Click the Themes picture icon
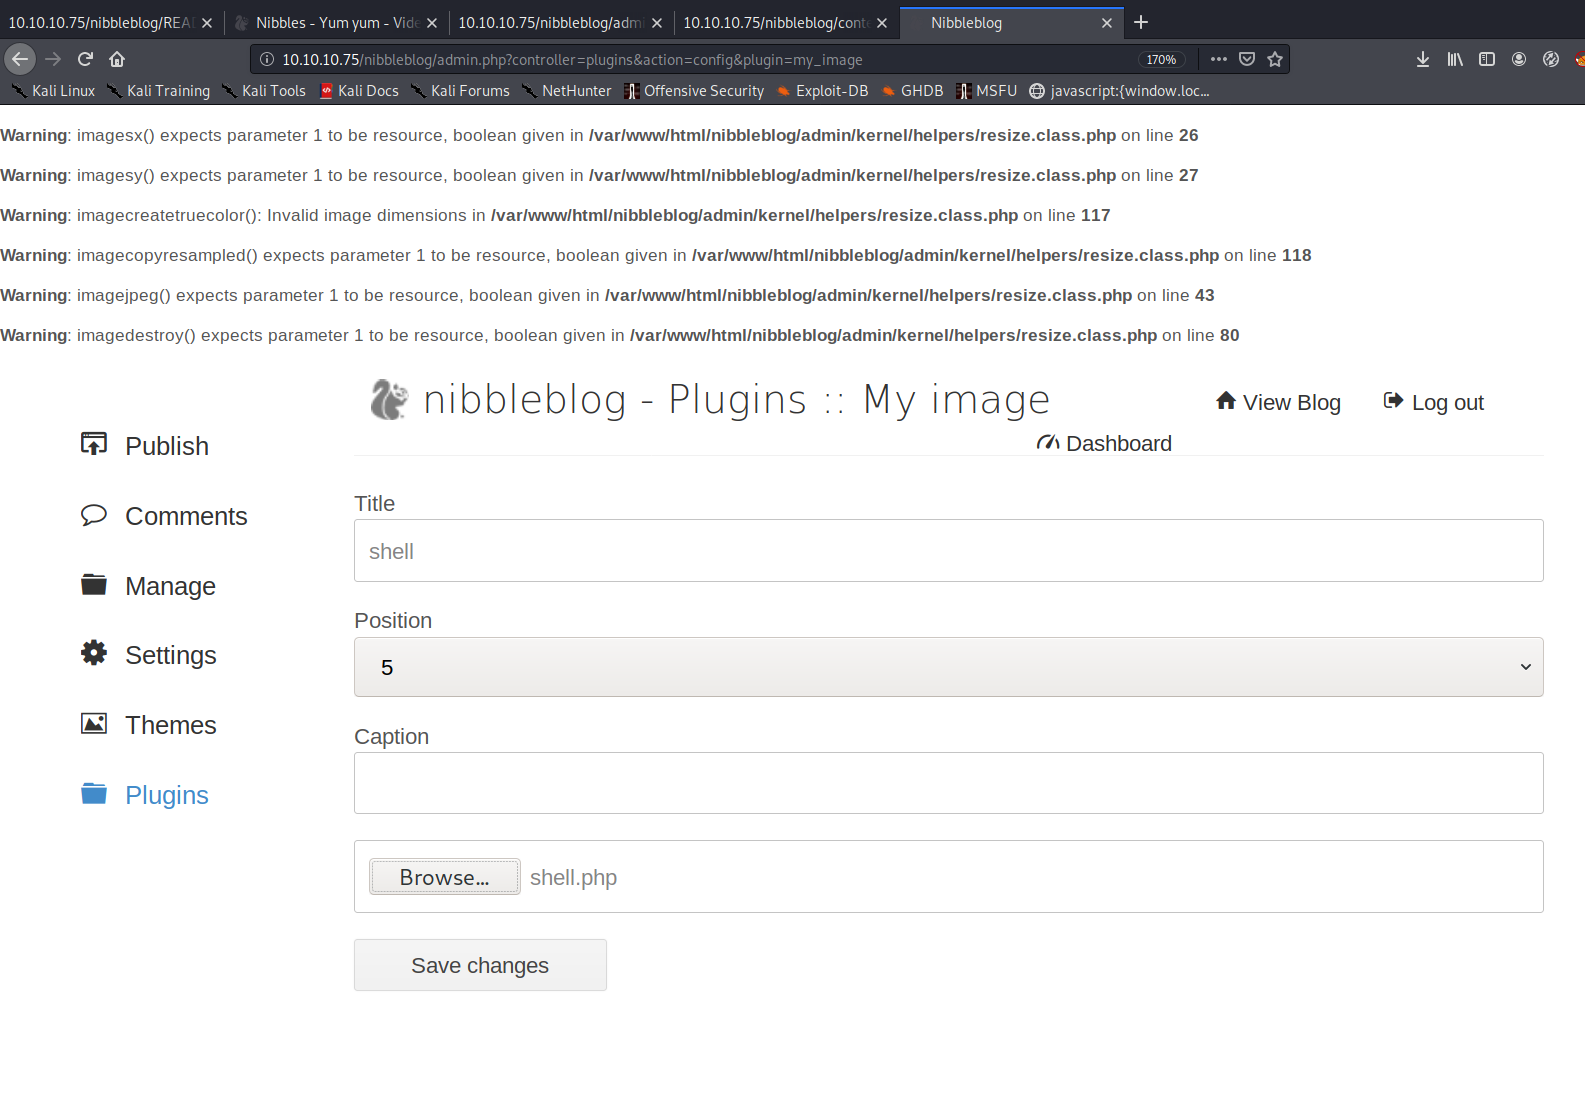1585x1102 pixels. coord(94,723)
